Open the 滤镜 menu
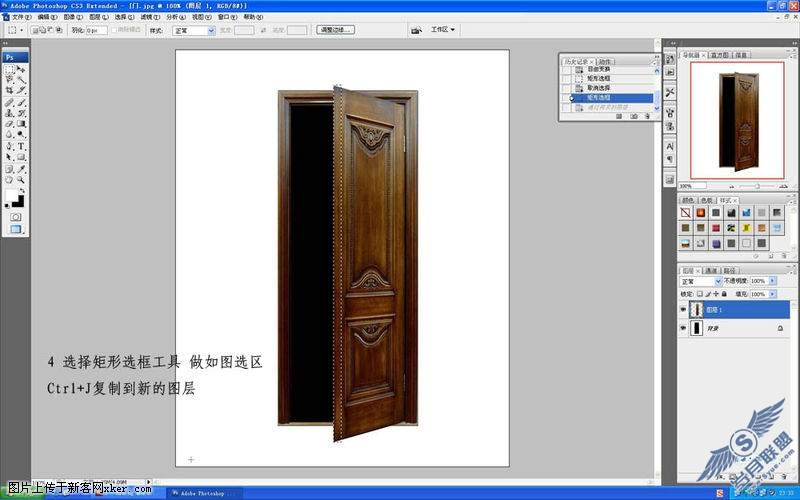 (x=150, y=17)
